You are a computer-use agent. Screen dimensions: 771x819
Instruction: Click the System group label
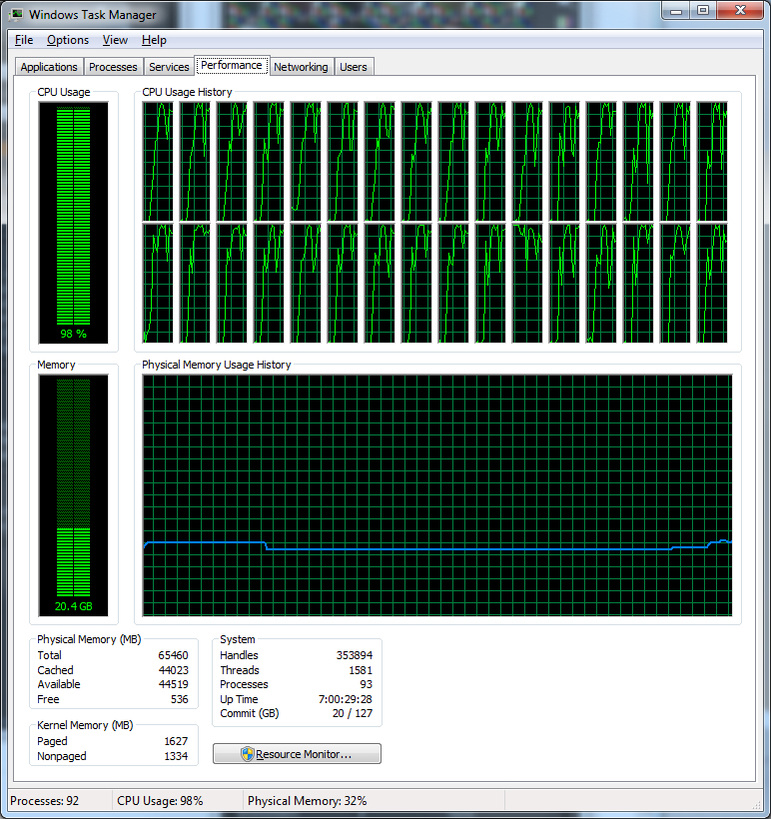(x=237, y=639)
